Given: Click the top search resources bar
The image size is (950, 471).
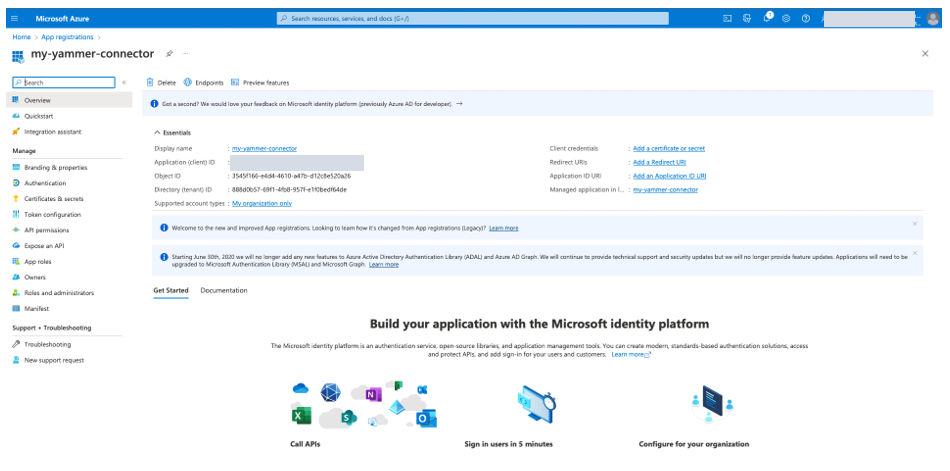Looking at the screenshot, I should (x=473, y=19).
